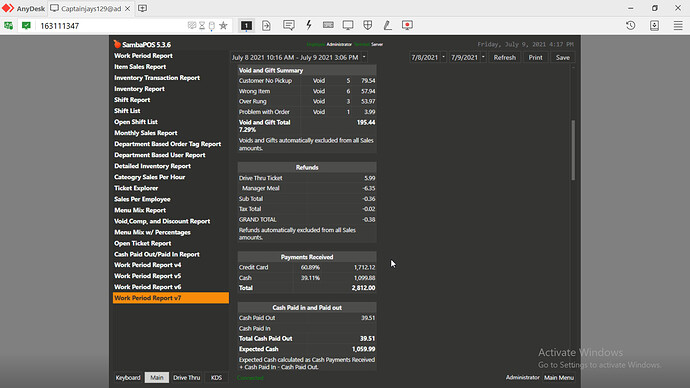
Task: Click the AnyDesk logo icon
Action: [x=8, y=8]
